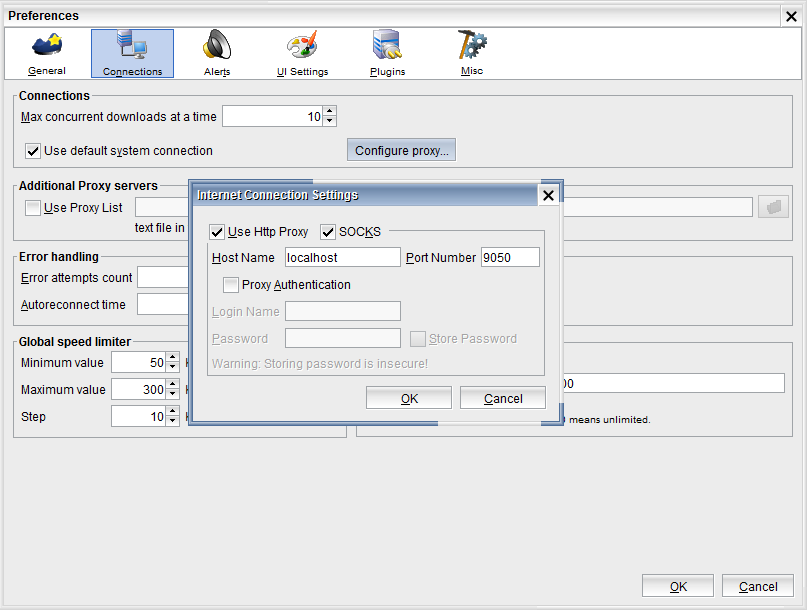The width and height of the screenshot is (807, 610).
Task: Decrease Minimum value speed limiter
Action: click(x=172, y=368)
